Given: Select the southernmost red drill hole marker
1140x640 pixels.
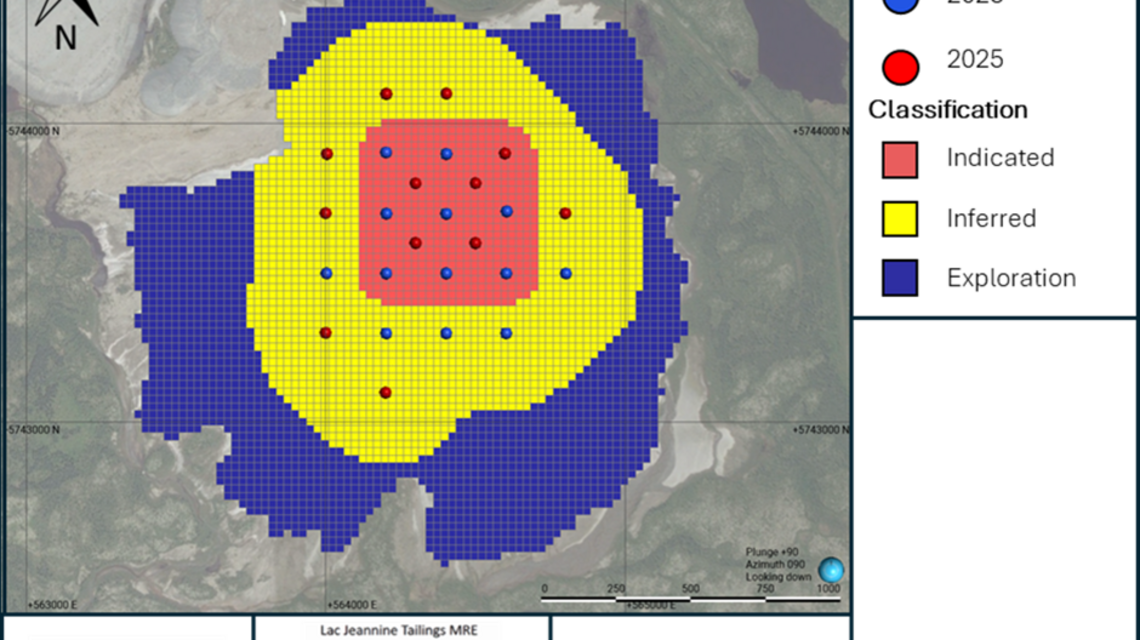Looking at the screenshot, I should [386, 393].
